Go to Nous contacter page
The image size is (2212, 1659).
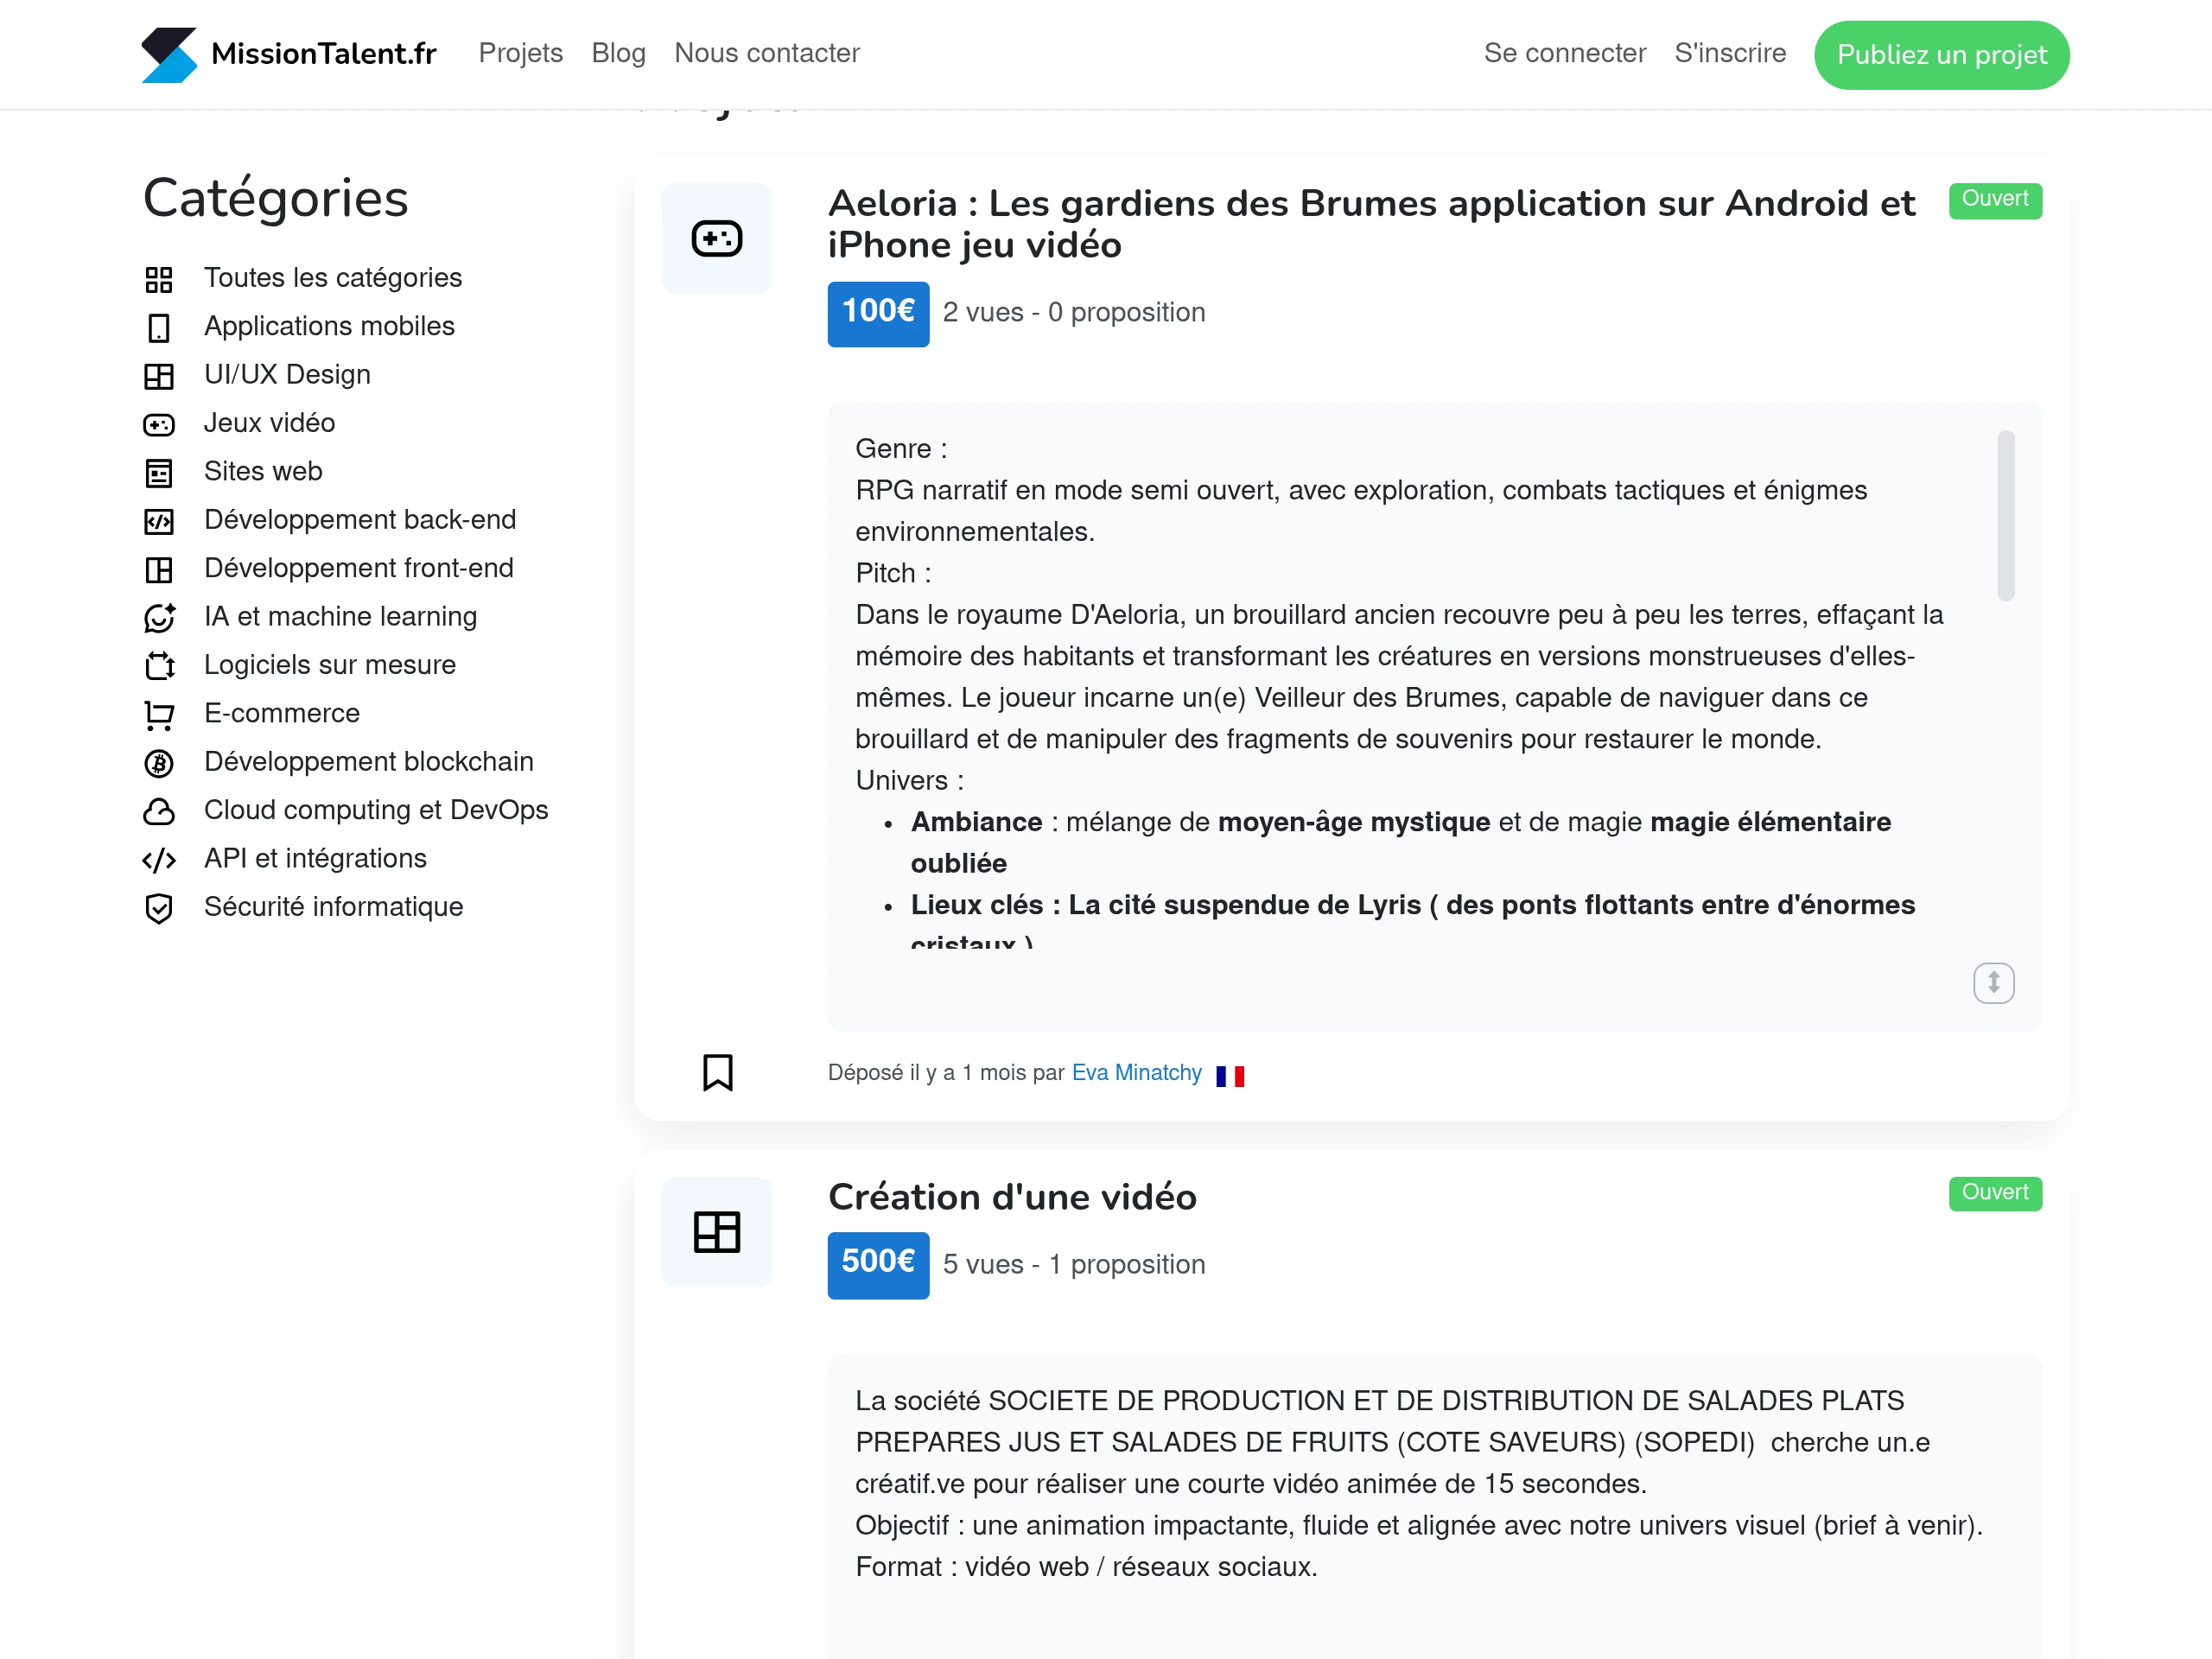(x=766, y=53)
